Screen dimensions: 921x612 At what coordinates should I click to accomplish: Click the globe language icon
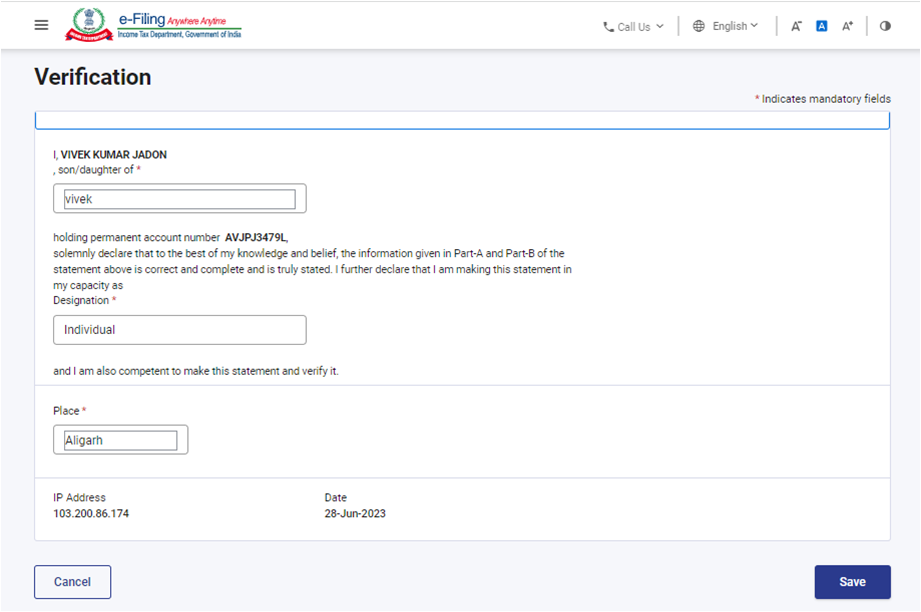coord(699,26)
